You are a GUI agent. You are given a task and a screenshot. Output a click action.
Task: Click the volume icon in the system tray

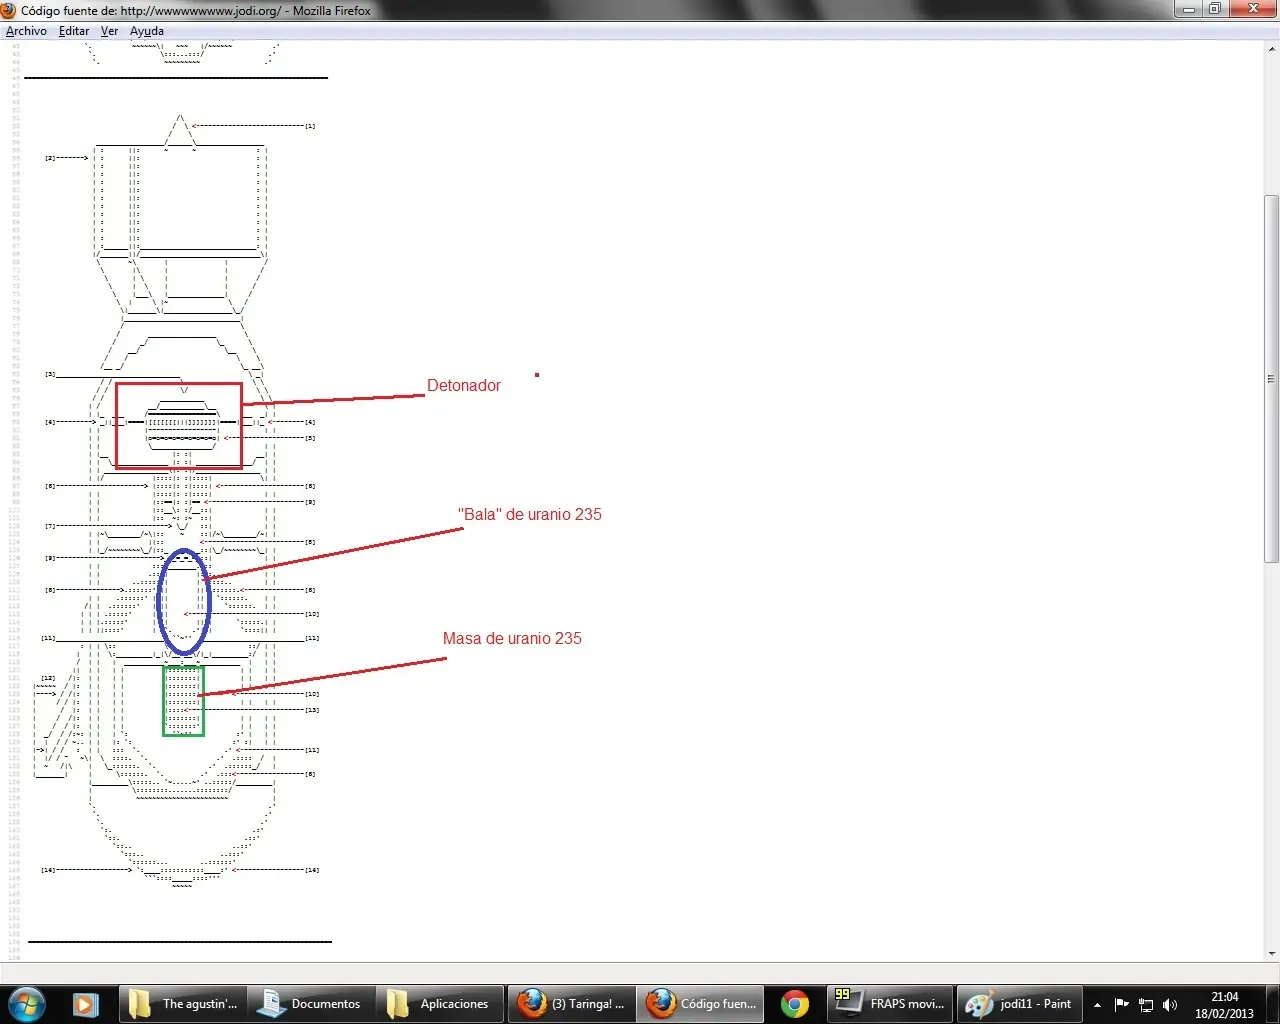click(1170, 1005)
